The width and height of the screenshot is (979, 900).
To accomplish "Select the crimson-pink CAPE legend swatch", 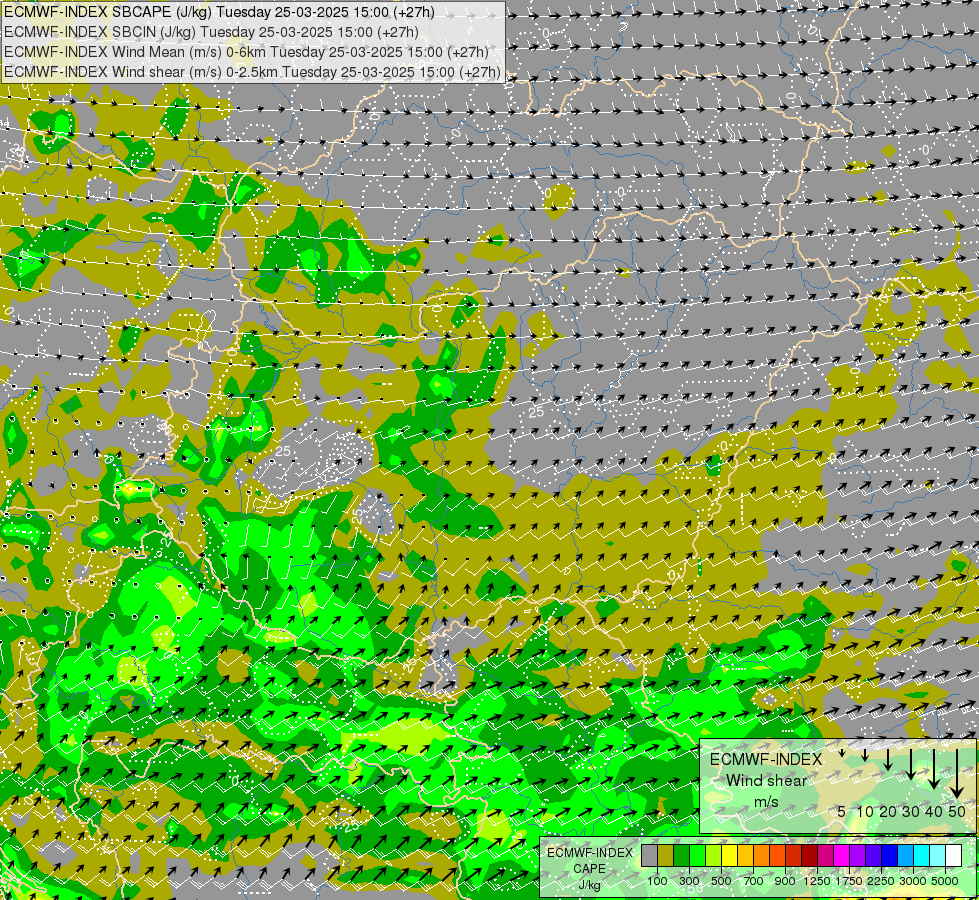I will coord(826,856).
